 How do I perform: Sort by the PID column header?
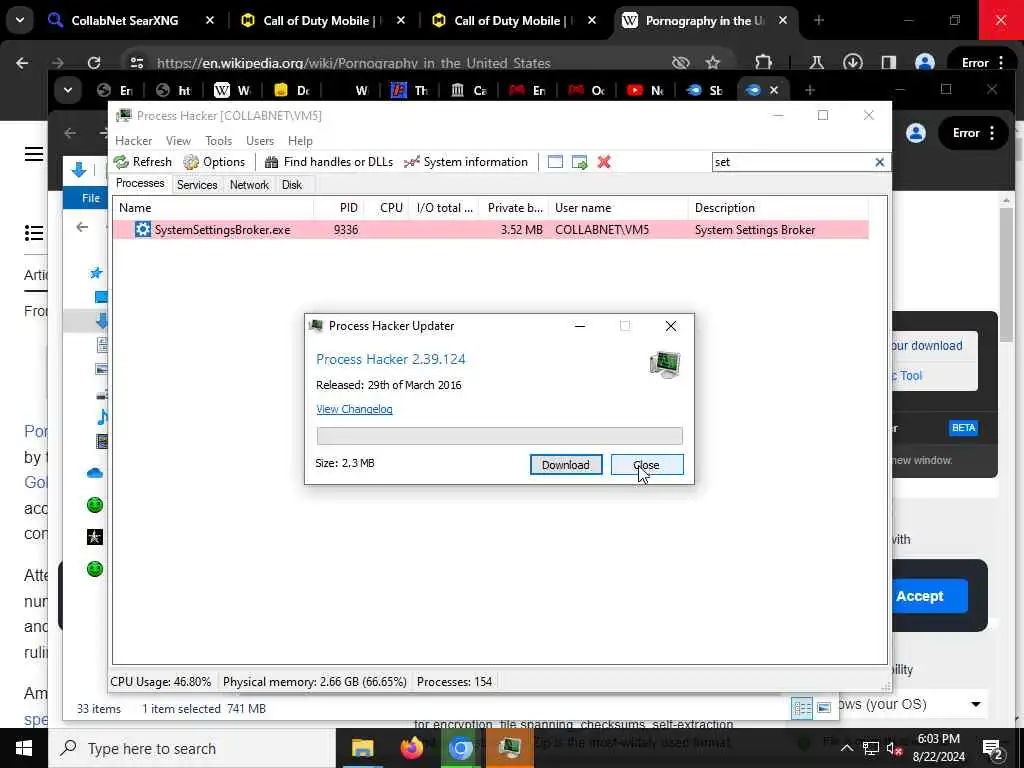click(338, 208)
